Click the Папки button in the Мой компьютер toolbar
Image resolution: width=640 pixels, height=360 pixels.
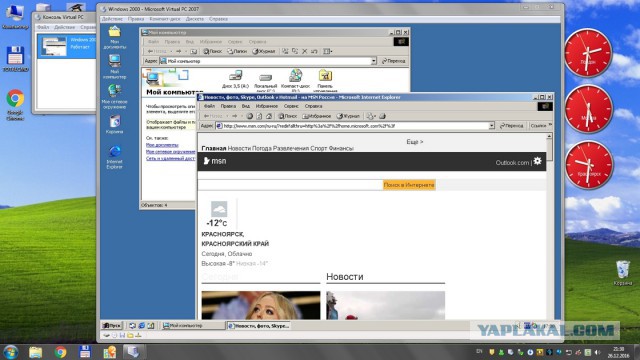[x=237, y=51]
